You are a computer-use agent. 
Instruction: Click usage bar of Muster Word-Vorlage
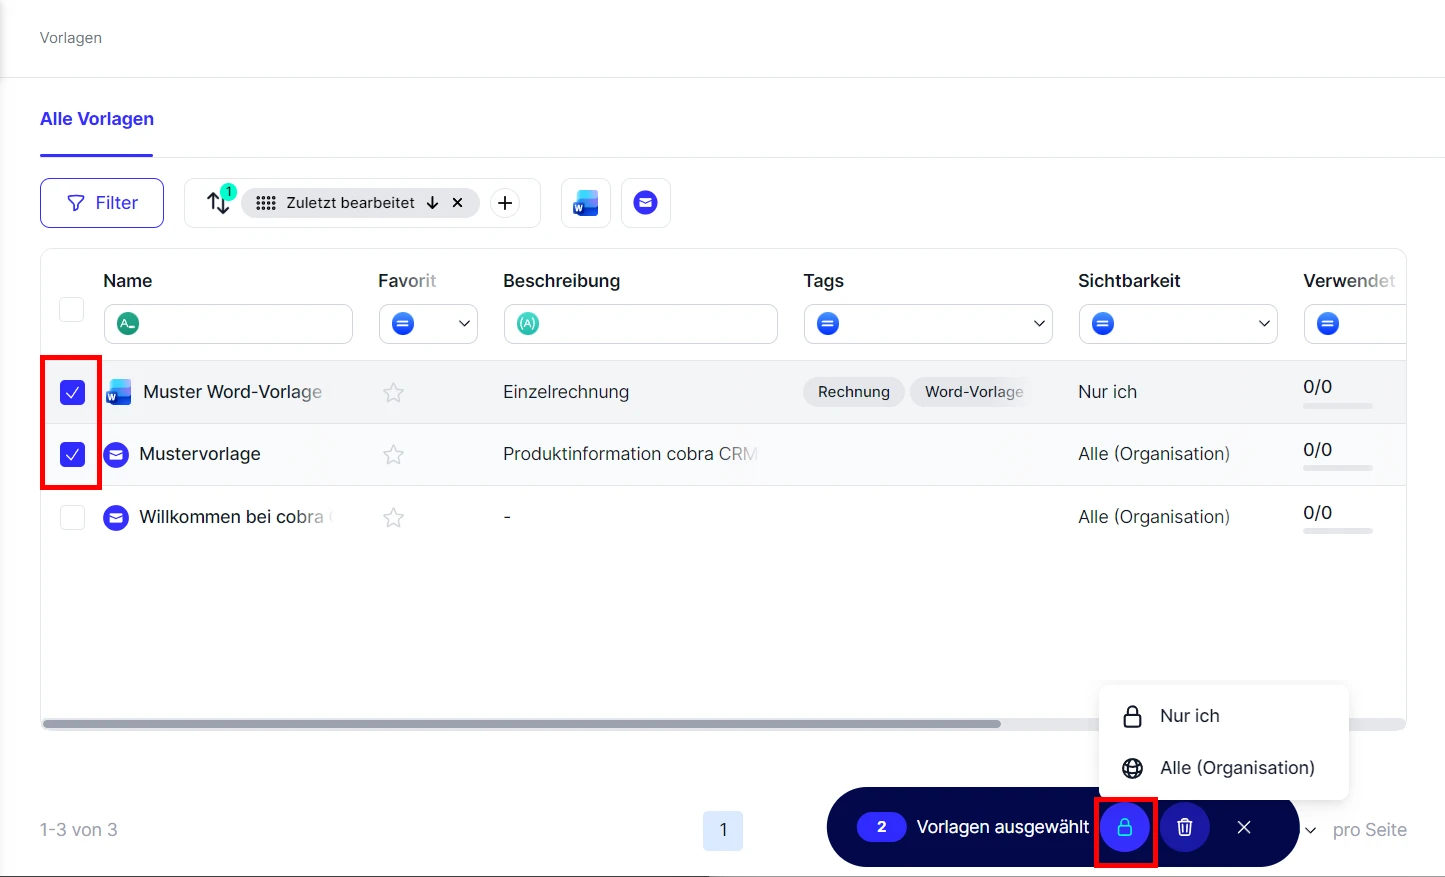[1338, 406]
